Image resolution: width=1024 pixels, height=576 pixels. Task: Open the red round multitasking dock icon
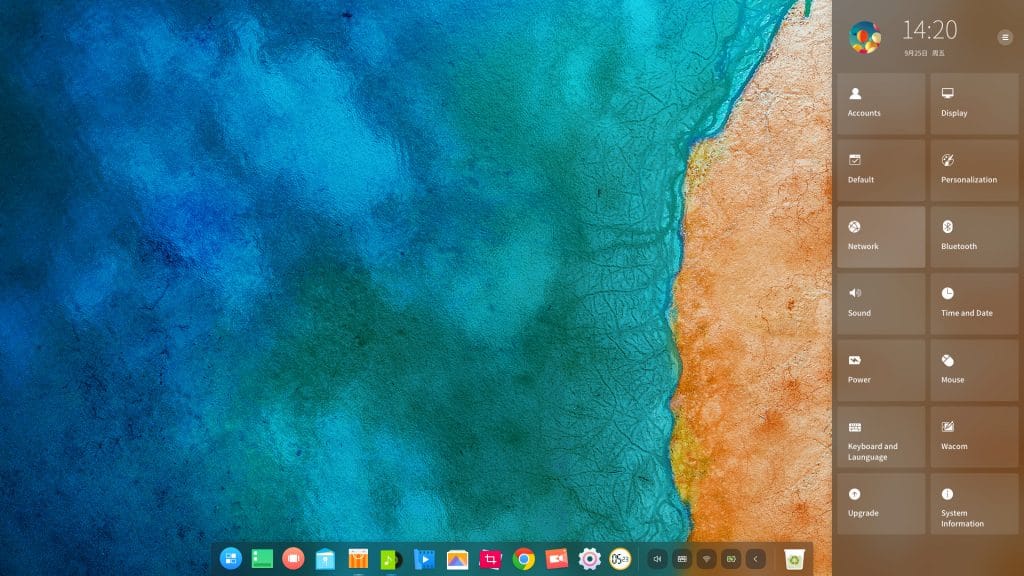pyautogui.click(x=293, y=558)
